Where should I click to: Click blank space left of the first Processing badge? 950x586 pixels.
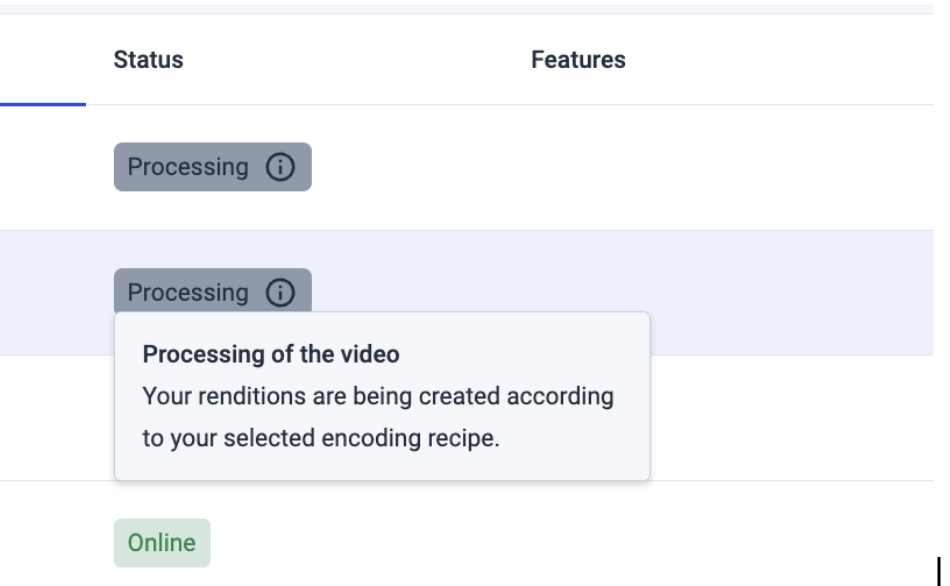(55, 167)
